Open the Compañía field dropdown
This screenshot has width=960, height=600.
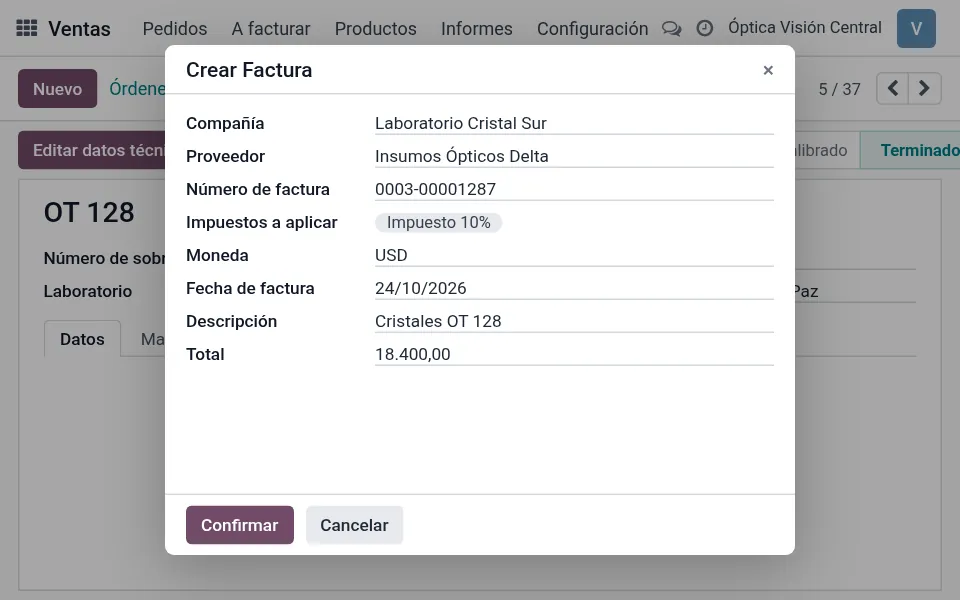[x=574, y=123]
